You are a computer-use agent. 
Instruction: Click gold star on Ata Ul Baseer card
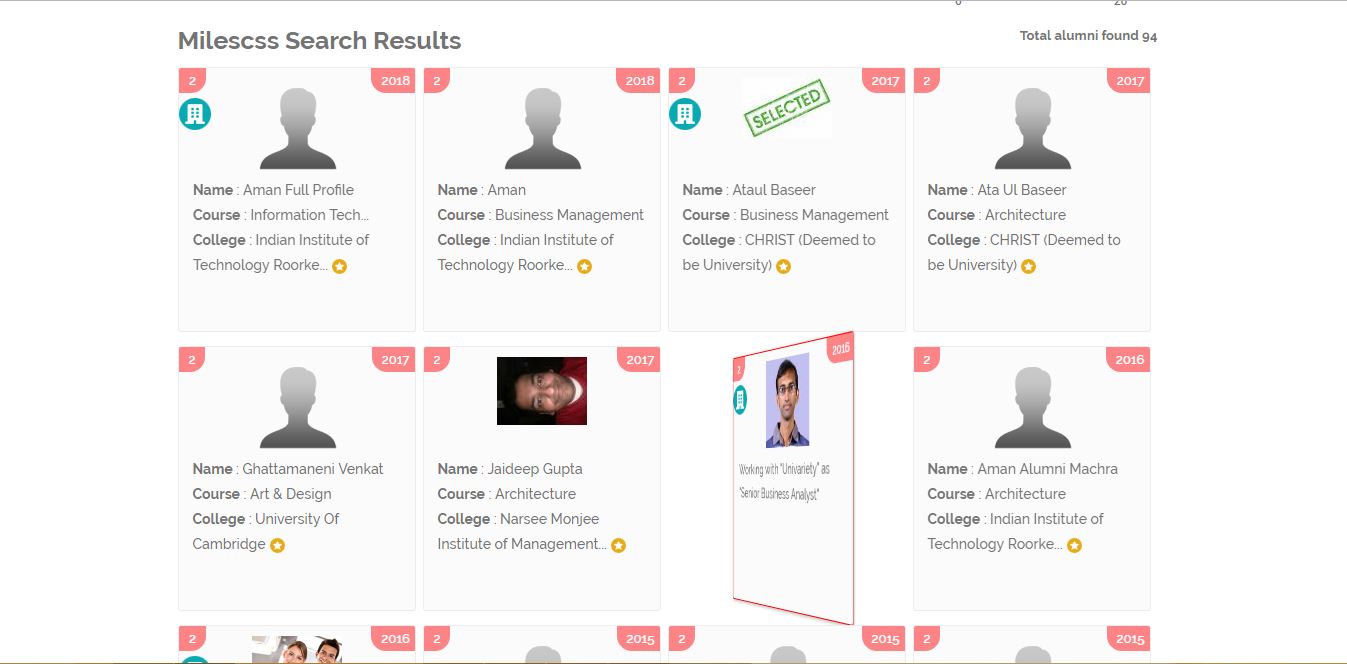pyautogui.click(x=1028, y=267)
